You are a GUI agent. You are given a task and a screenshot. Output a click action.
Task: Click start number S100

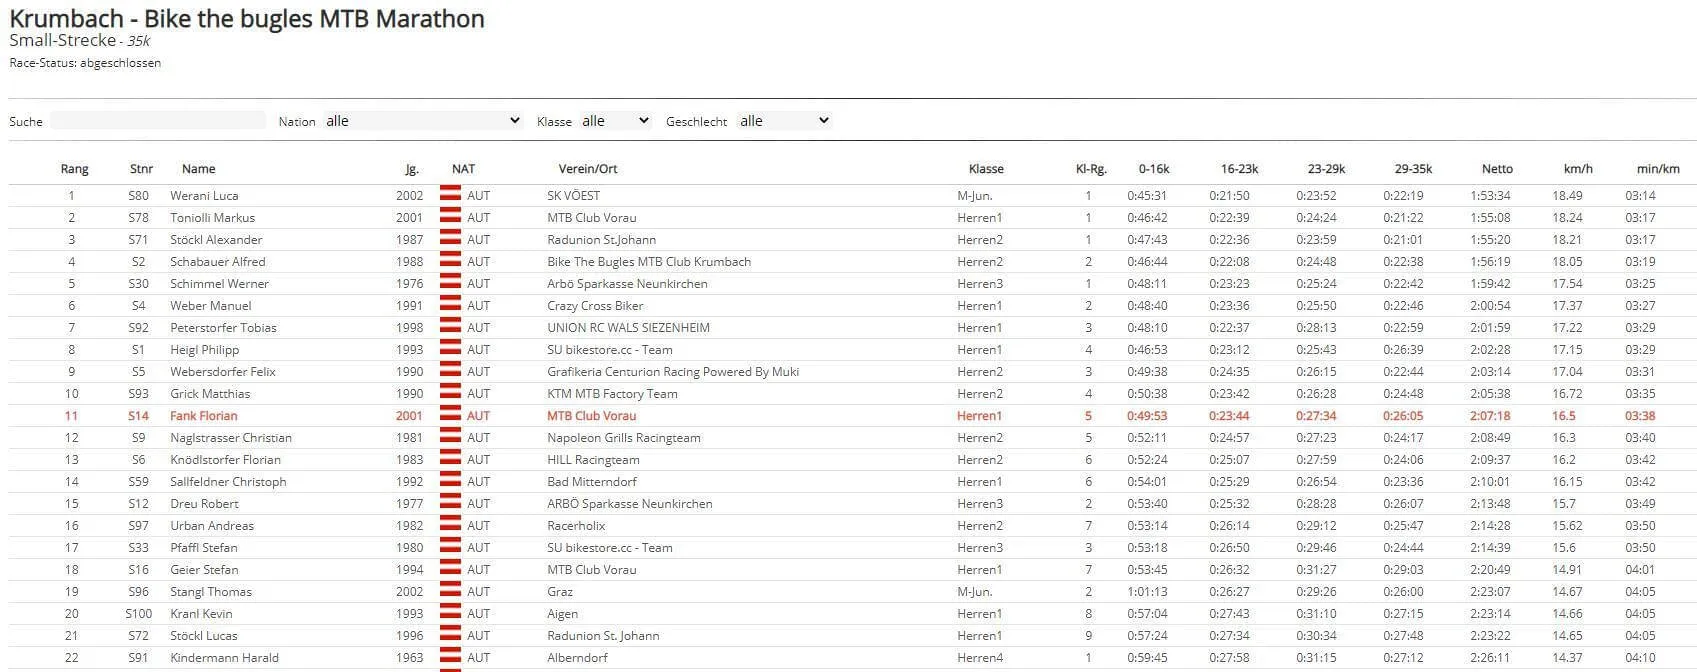click(139, 614)
